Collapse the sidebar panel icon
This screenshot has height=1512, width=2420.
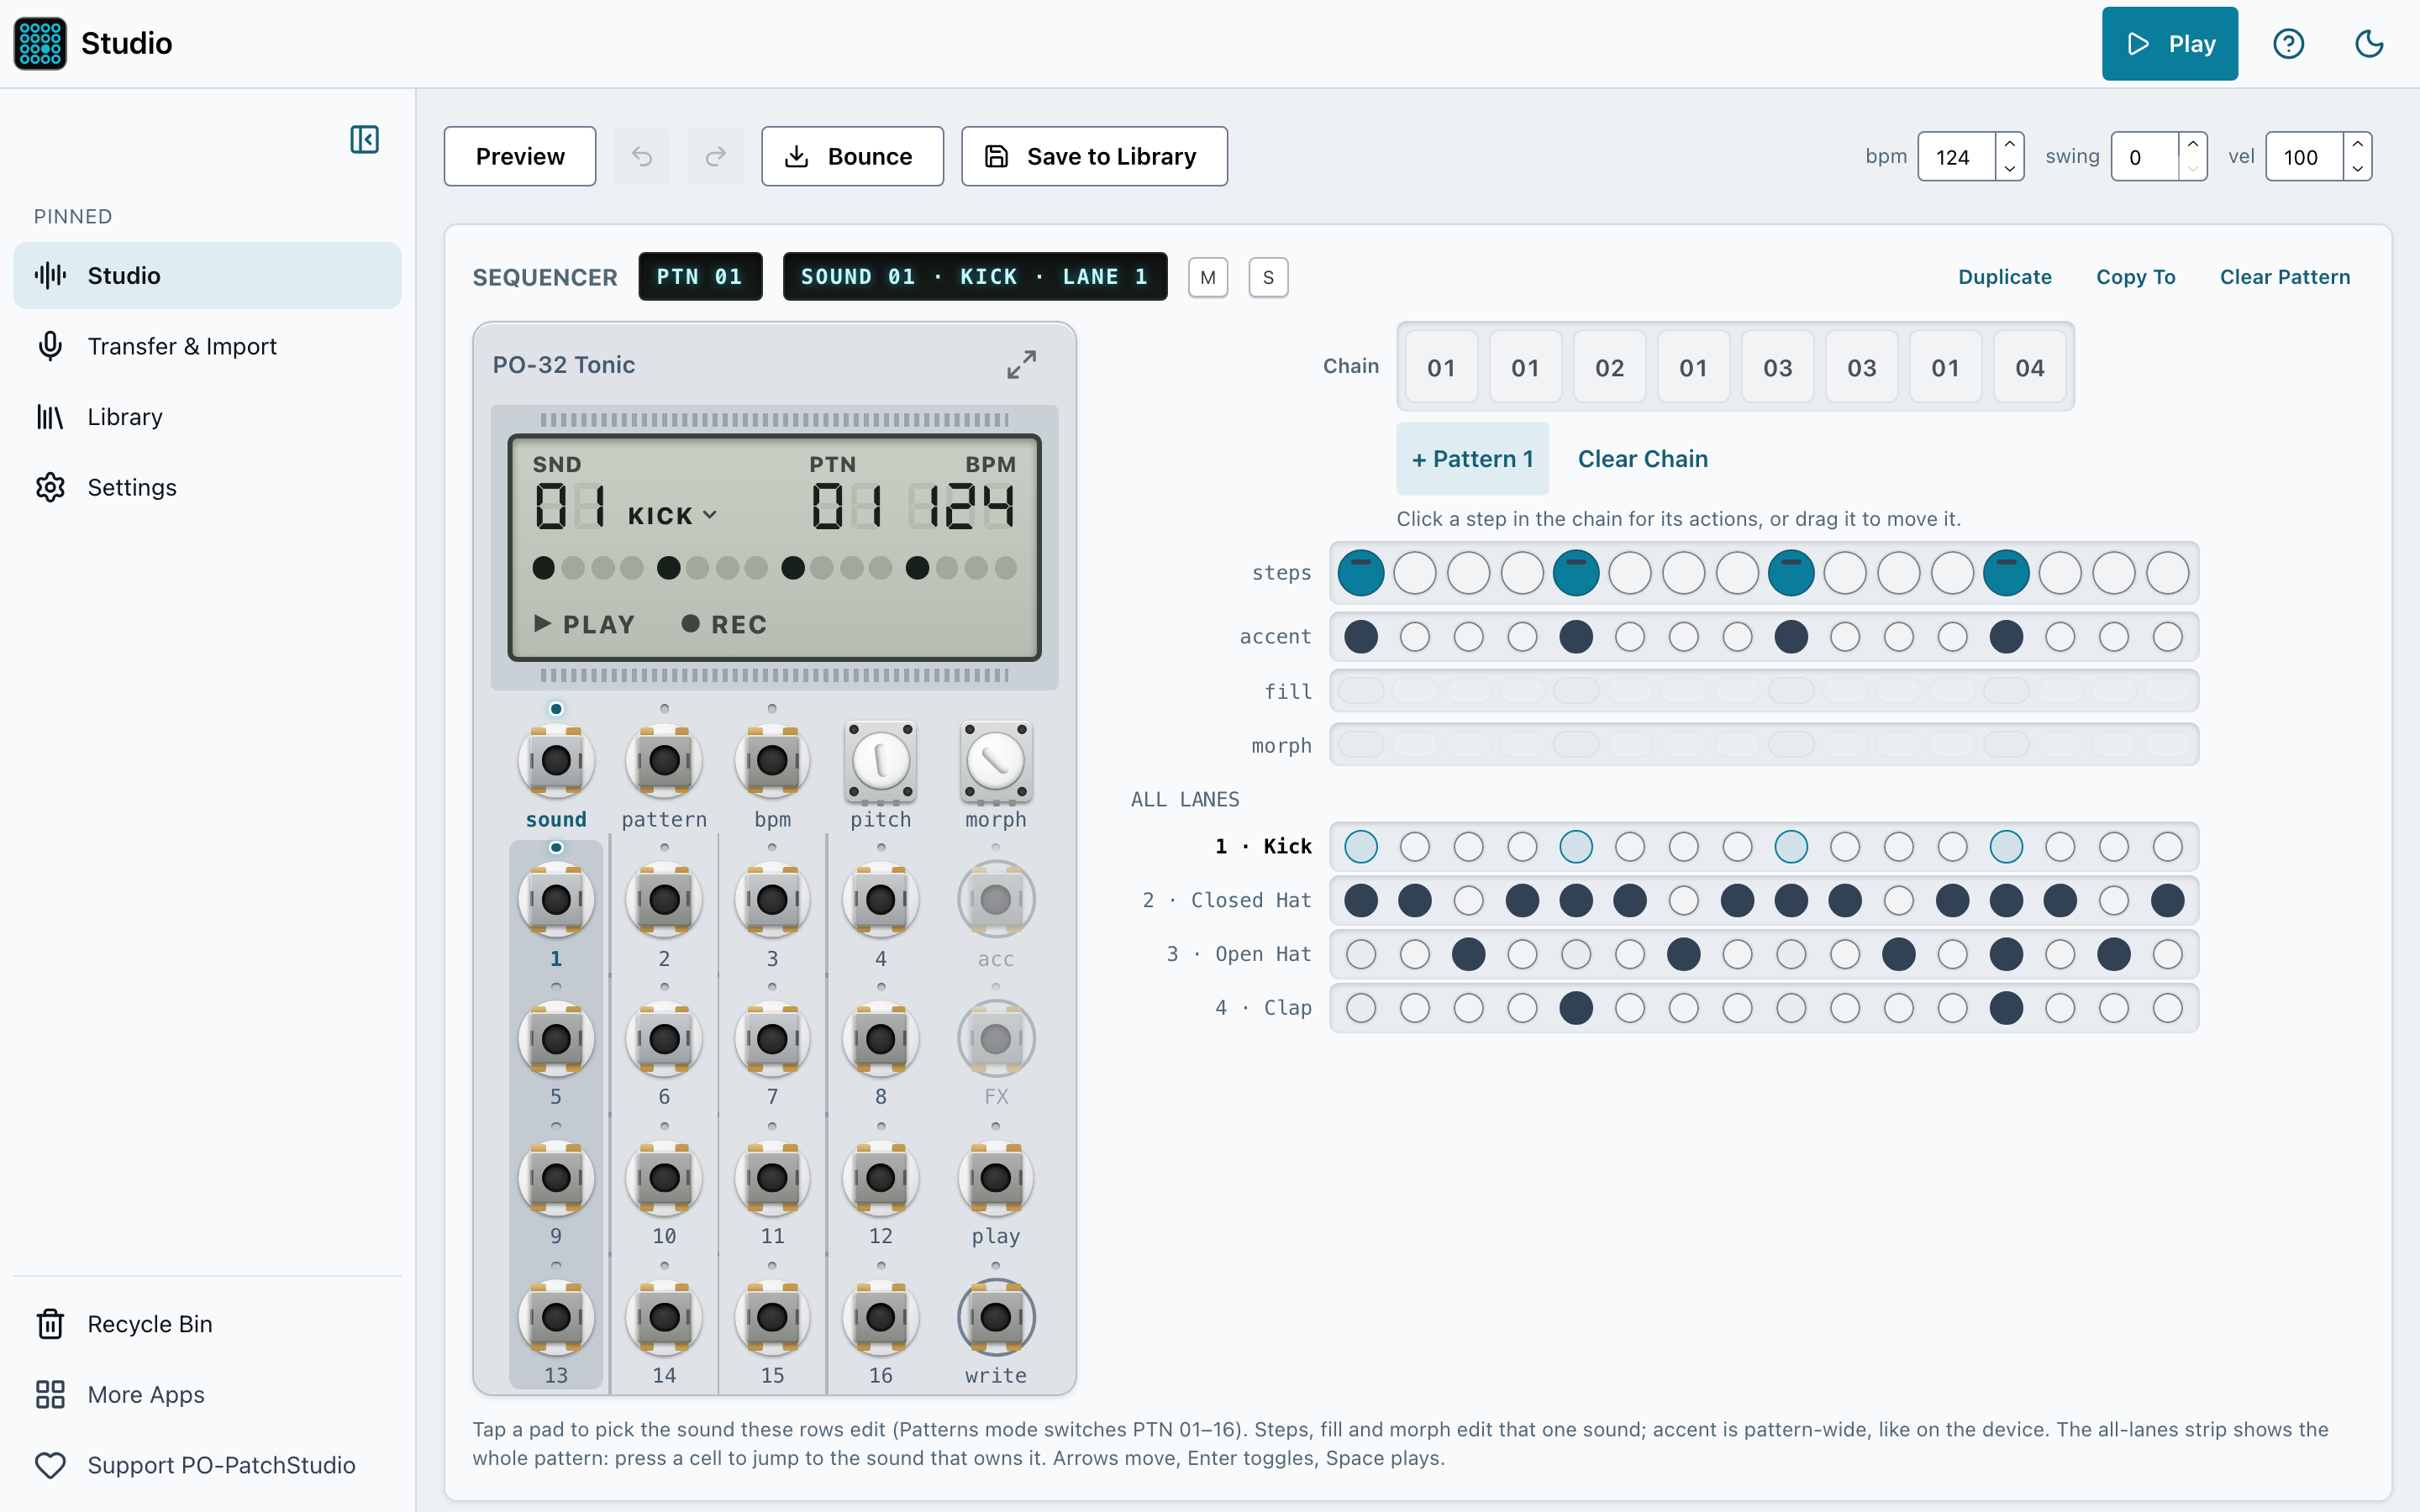pyautogui.click(x=364, y=139)
